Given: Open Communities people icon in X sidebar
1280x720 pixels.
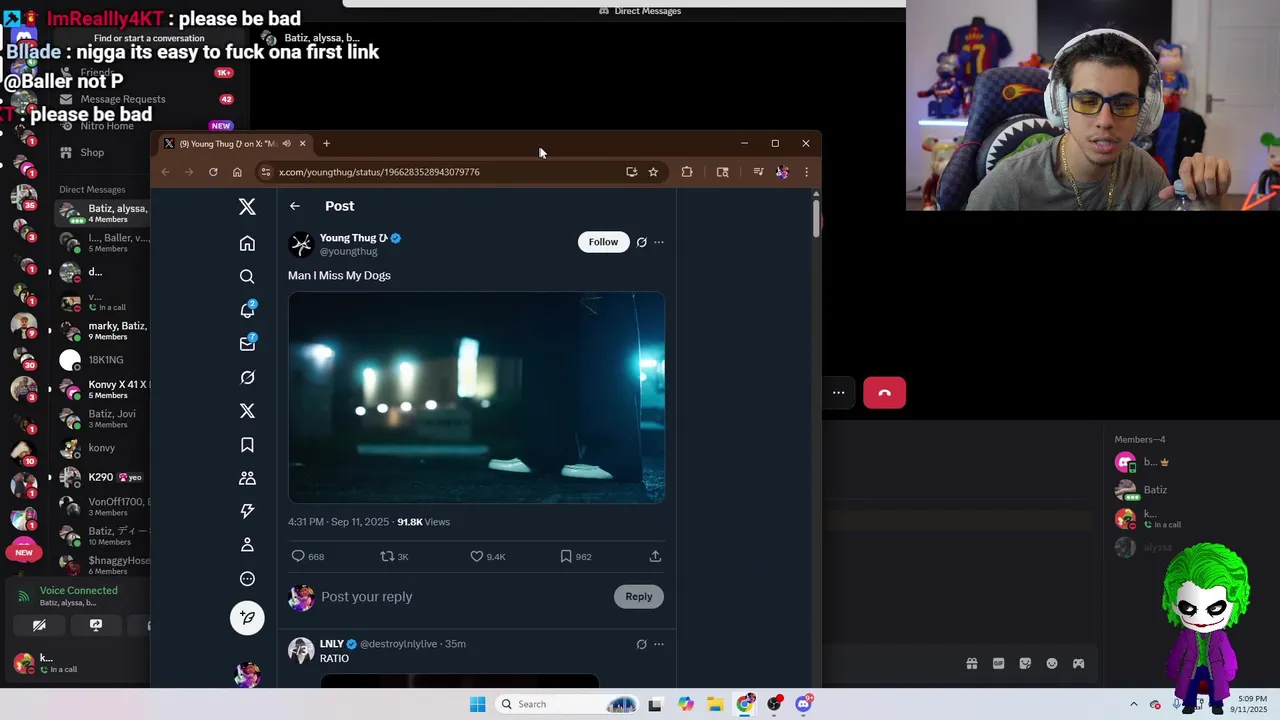Looking at the screenshot, I should 247,478.
